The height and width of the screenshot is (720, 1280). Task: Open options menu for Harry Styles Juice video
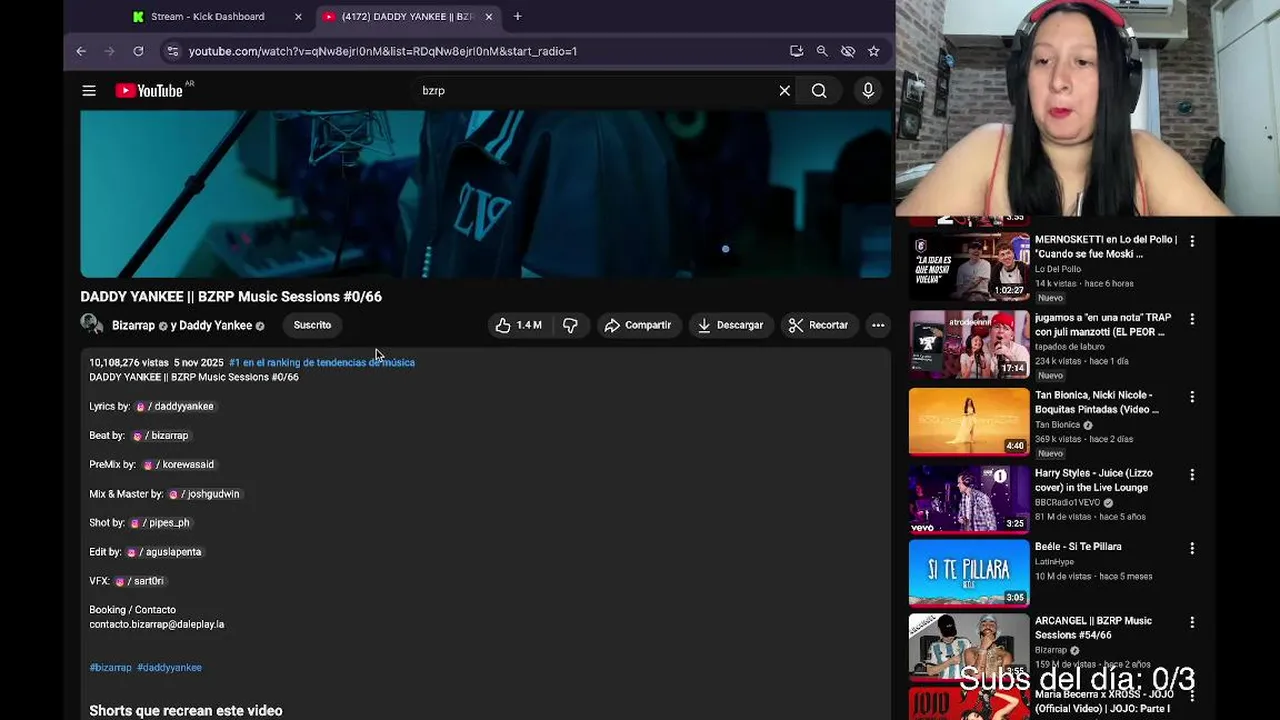click(x=1192, y=475)
